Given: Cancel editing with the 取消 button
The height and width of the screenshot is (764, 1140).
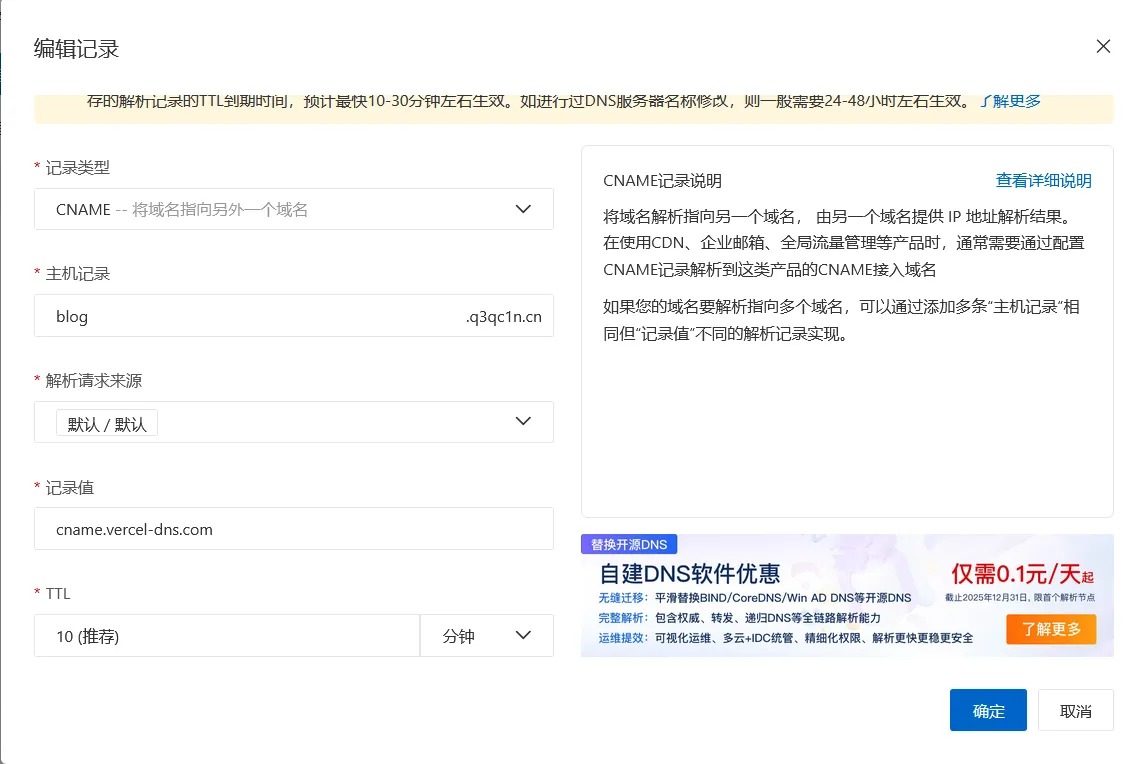Looking at the screenshot, I should point(1075,711).
